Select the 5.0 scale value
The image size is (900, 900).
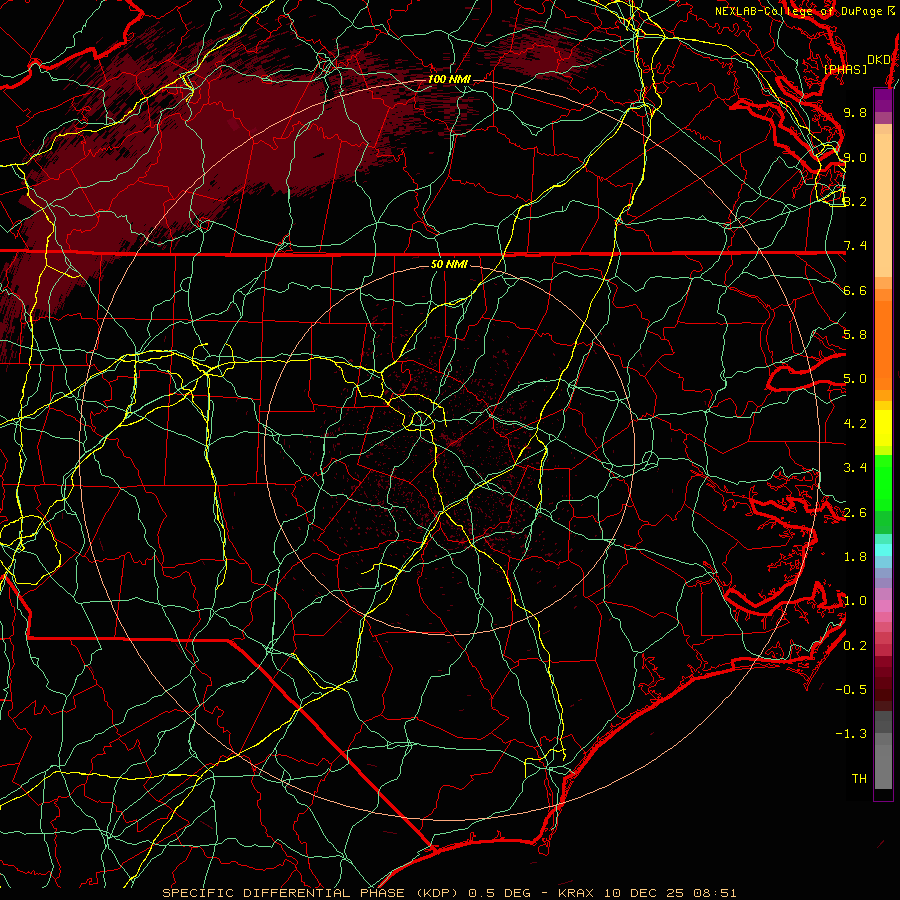point(855,379)
